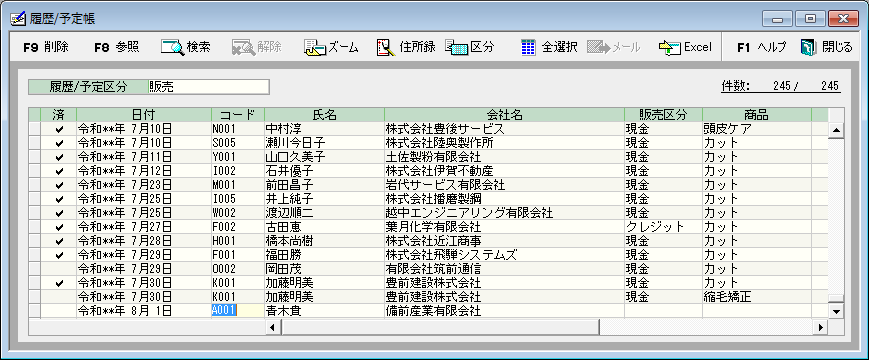Click the コード column header
This screenshot has width=869, height=360.
(x=238, y=115)
